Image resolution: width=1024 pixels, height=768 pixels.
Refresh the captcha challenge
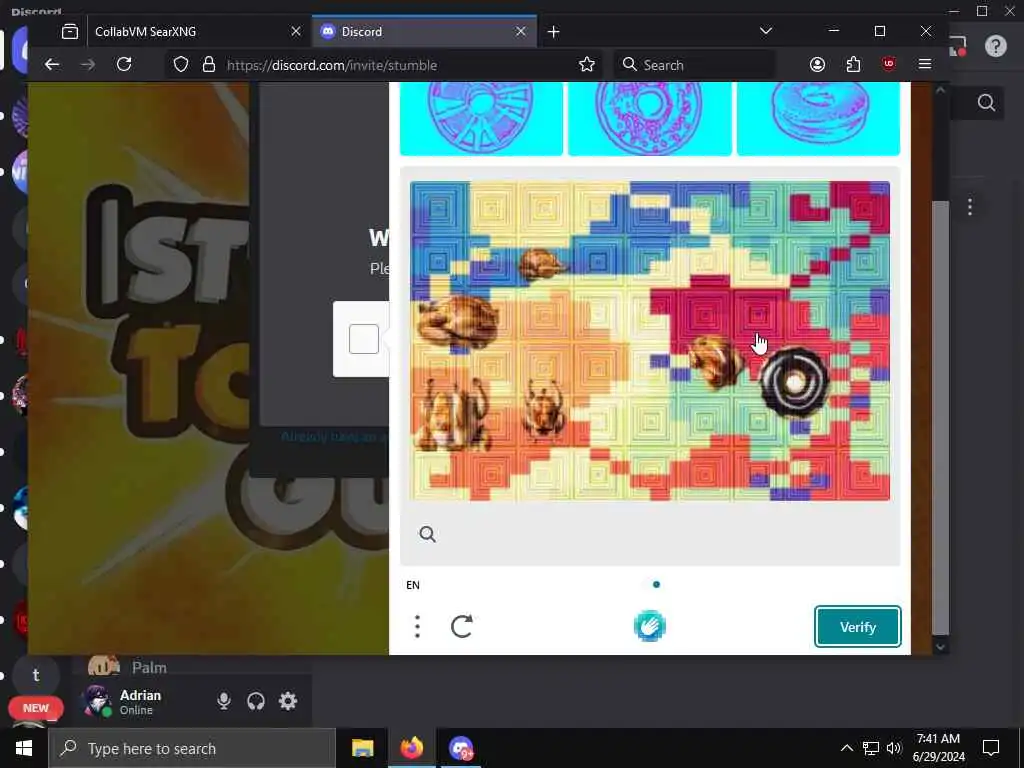pos(462,626)
